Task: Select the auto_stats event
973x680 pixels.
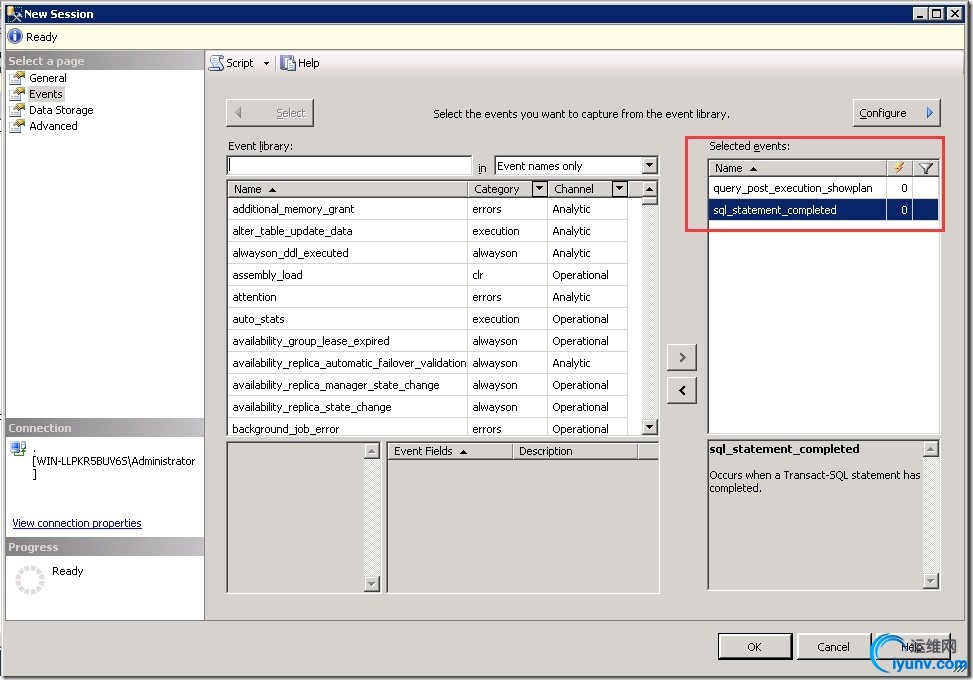Action: pos(428,319)
